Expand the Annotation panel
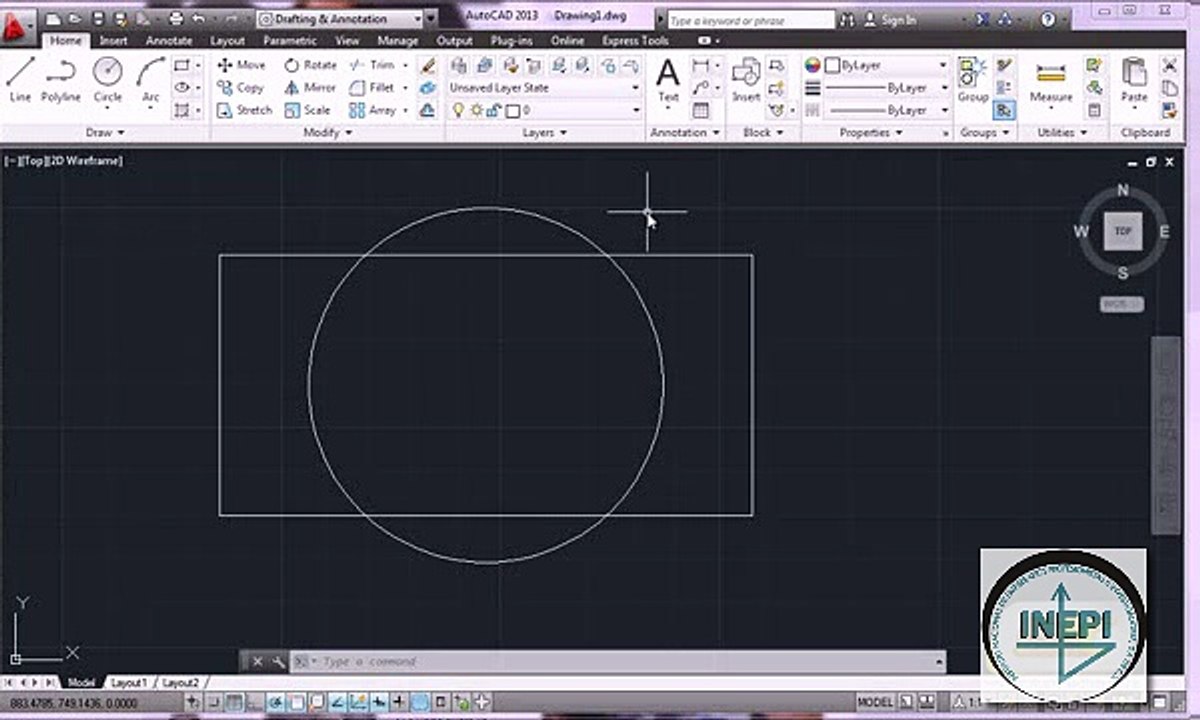 pos(686,132)
